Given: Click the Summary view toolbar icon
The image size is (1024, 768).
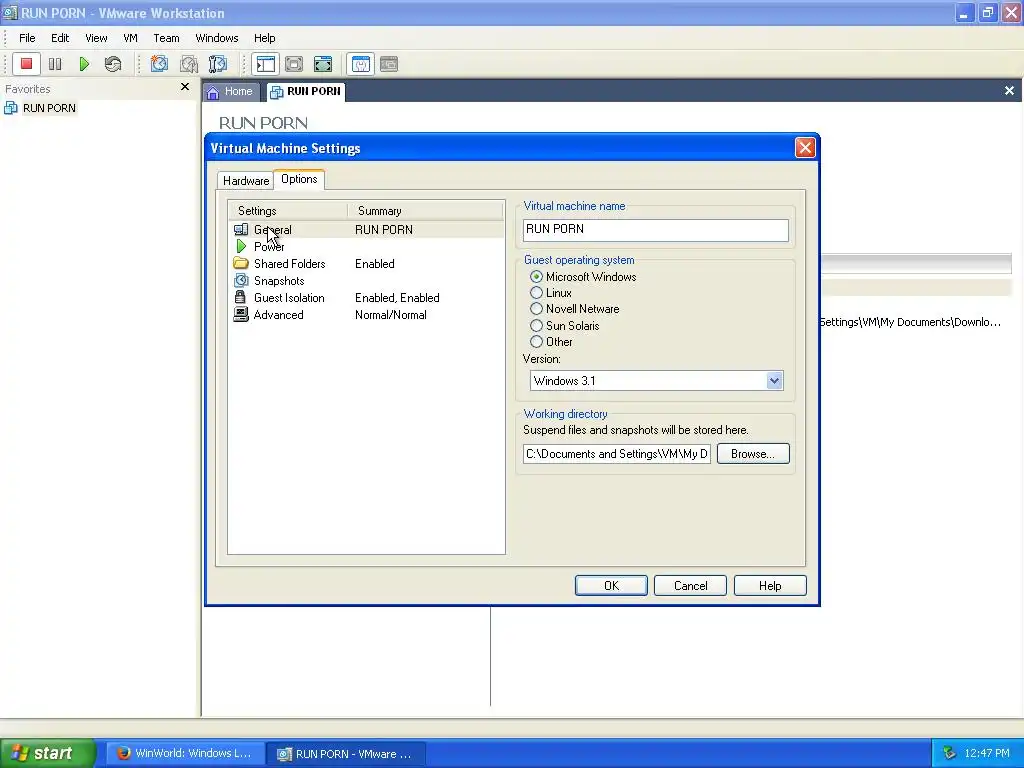Looking at the screenshot, I should pos(360,64).
